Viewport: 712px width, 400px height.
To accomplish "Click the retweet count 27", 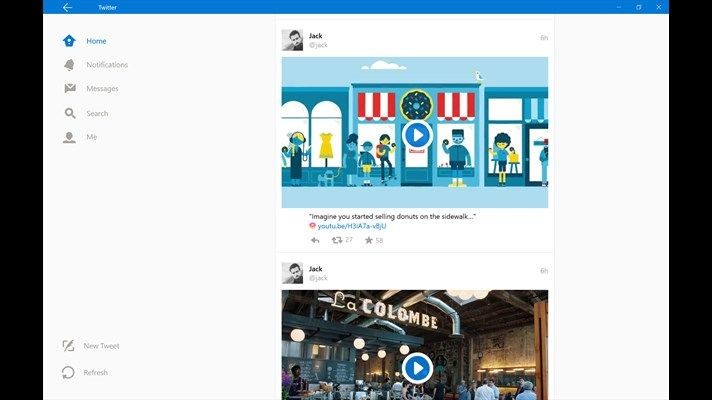I will pyautogui.click(x=349, y=240).
